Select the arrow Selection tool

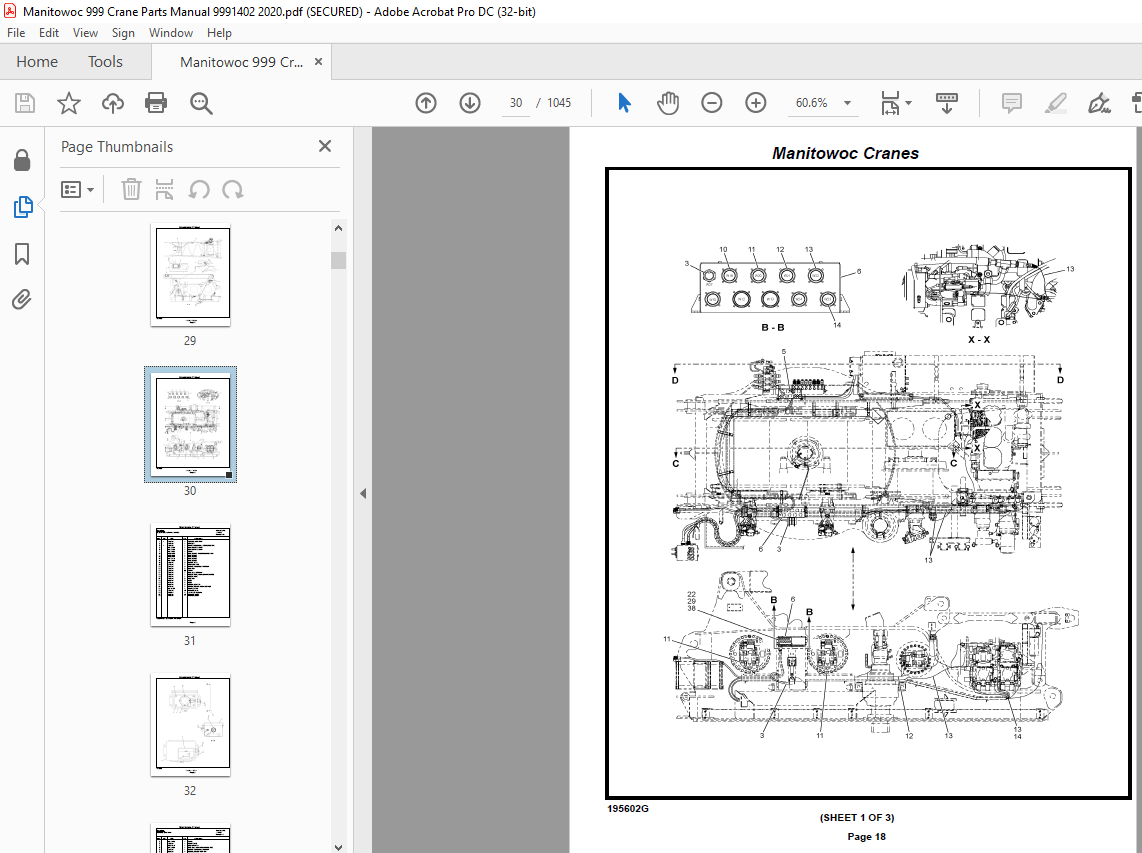(x=624, y=103)
